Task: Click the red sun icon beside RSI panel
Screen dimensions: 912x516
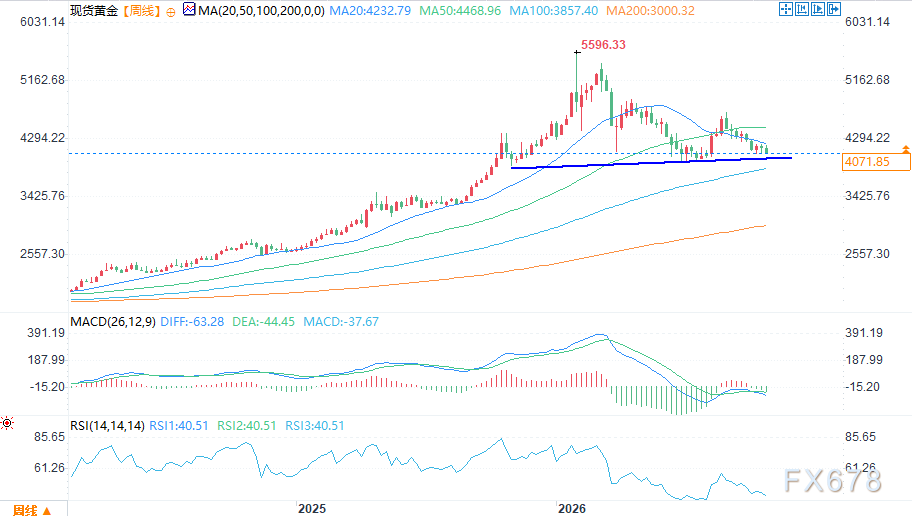Action: (x=7, y=423)
